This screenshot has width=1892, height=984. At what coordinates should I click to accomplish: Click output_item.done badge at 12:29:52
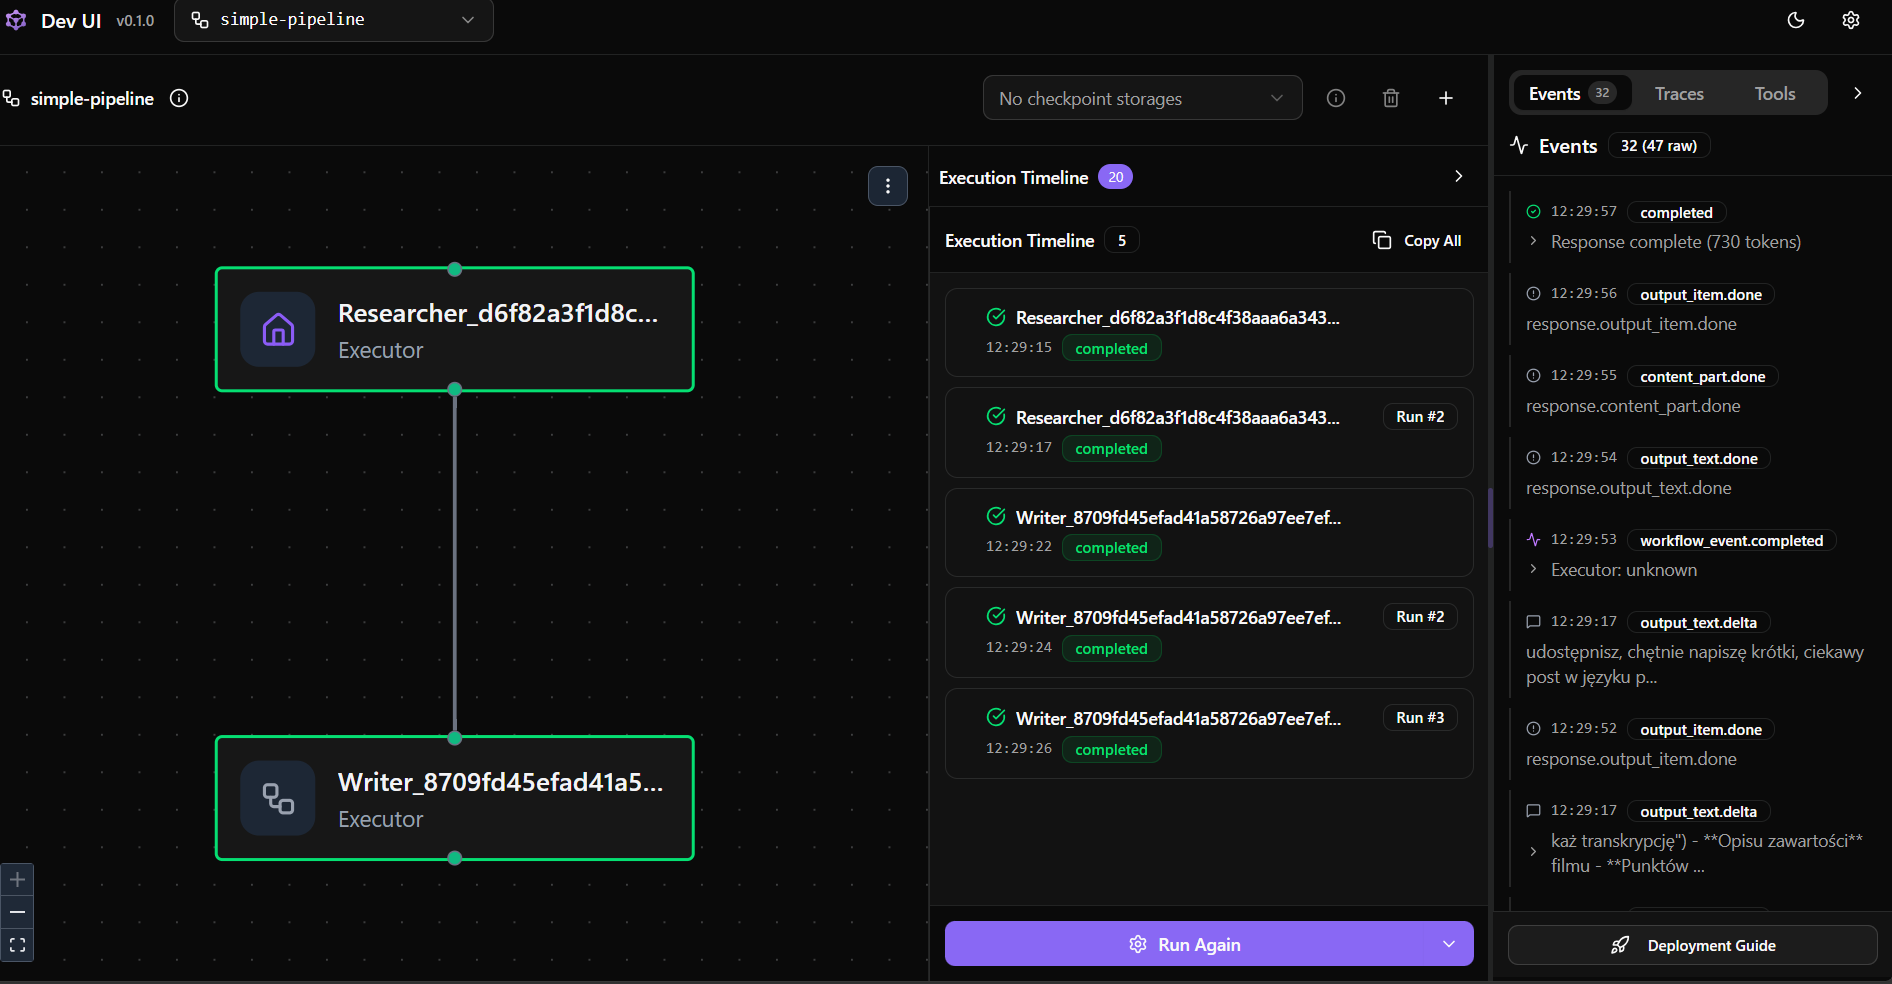[1701, 729]
